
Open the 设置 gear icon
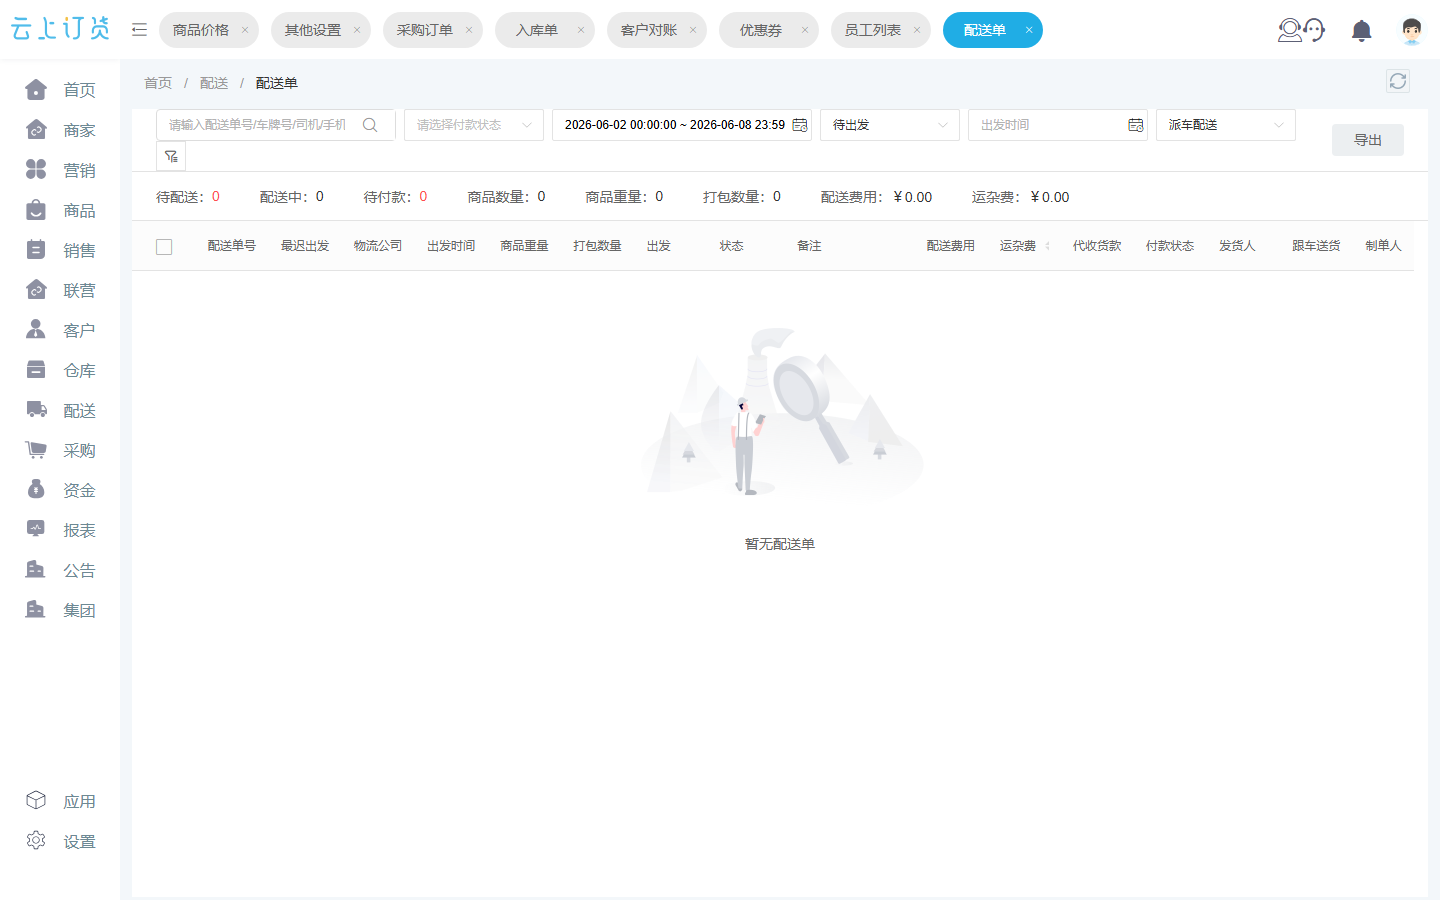pos(36,841)
